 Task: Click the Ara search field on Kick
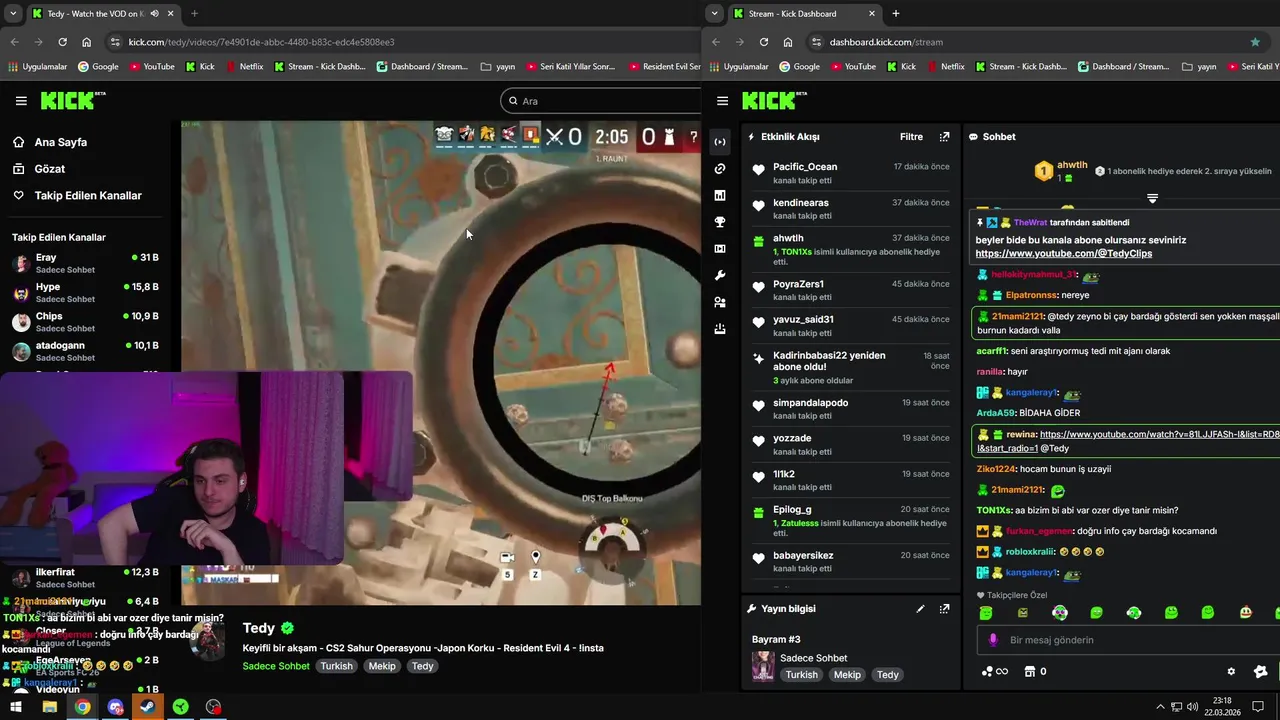pyautogui.click(x=602, y=101)
